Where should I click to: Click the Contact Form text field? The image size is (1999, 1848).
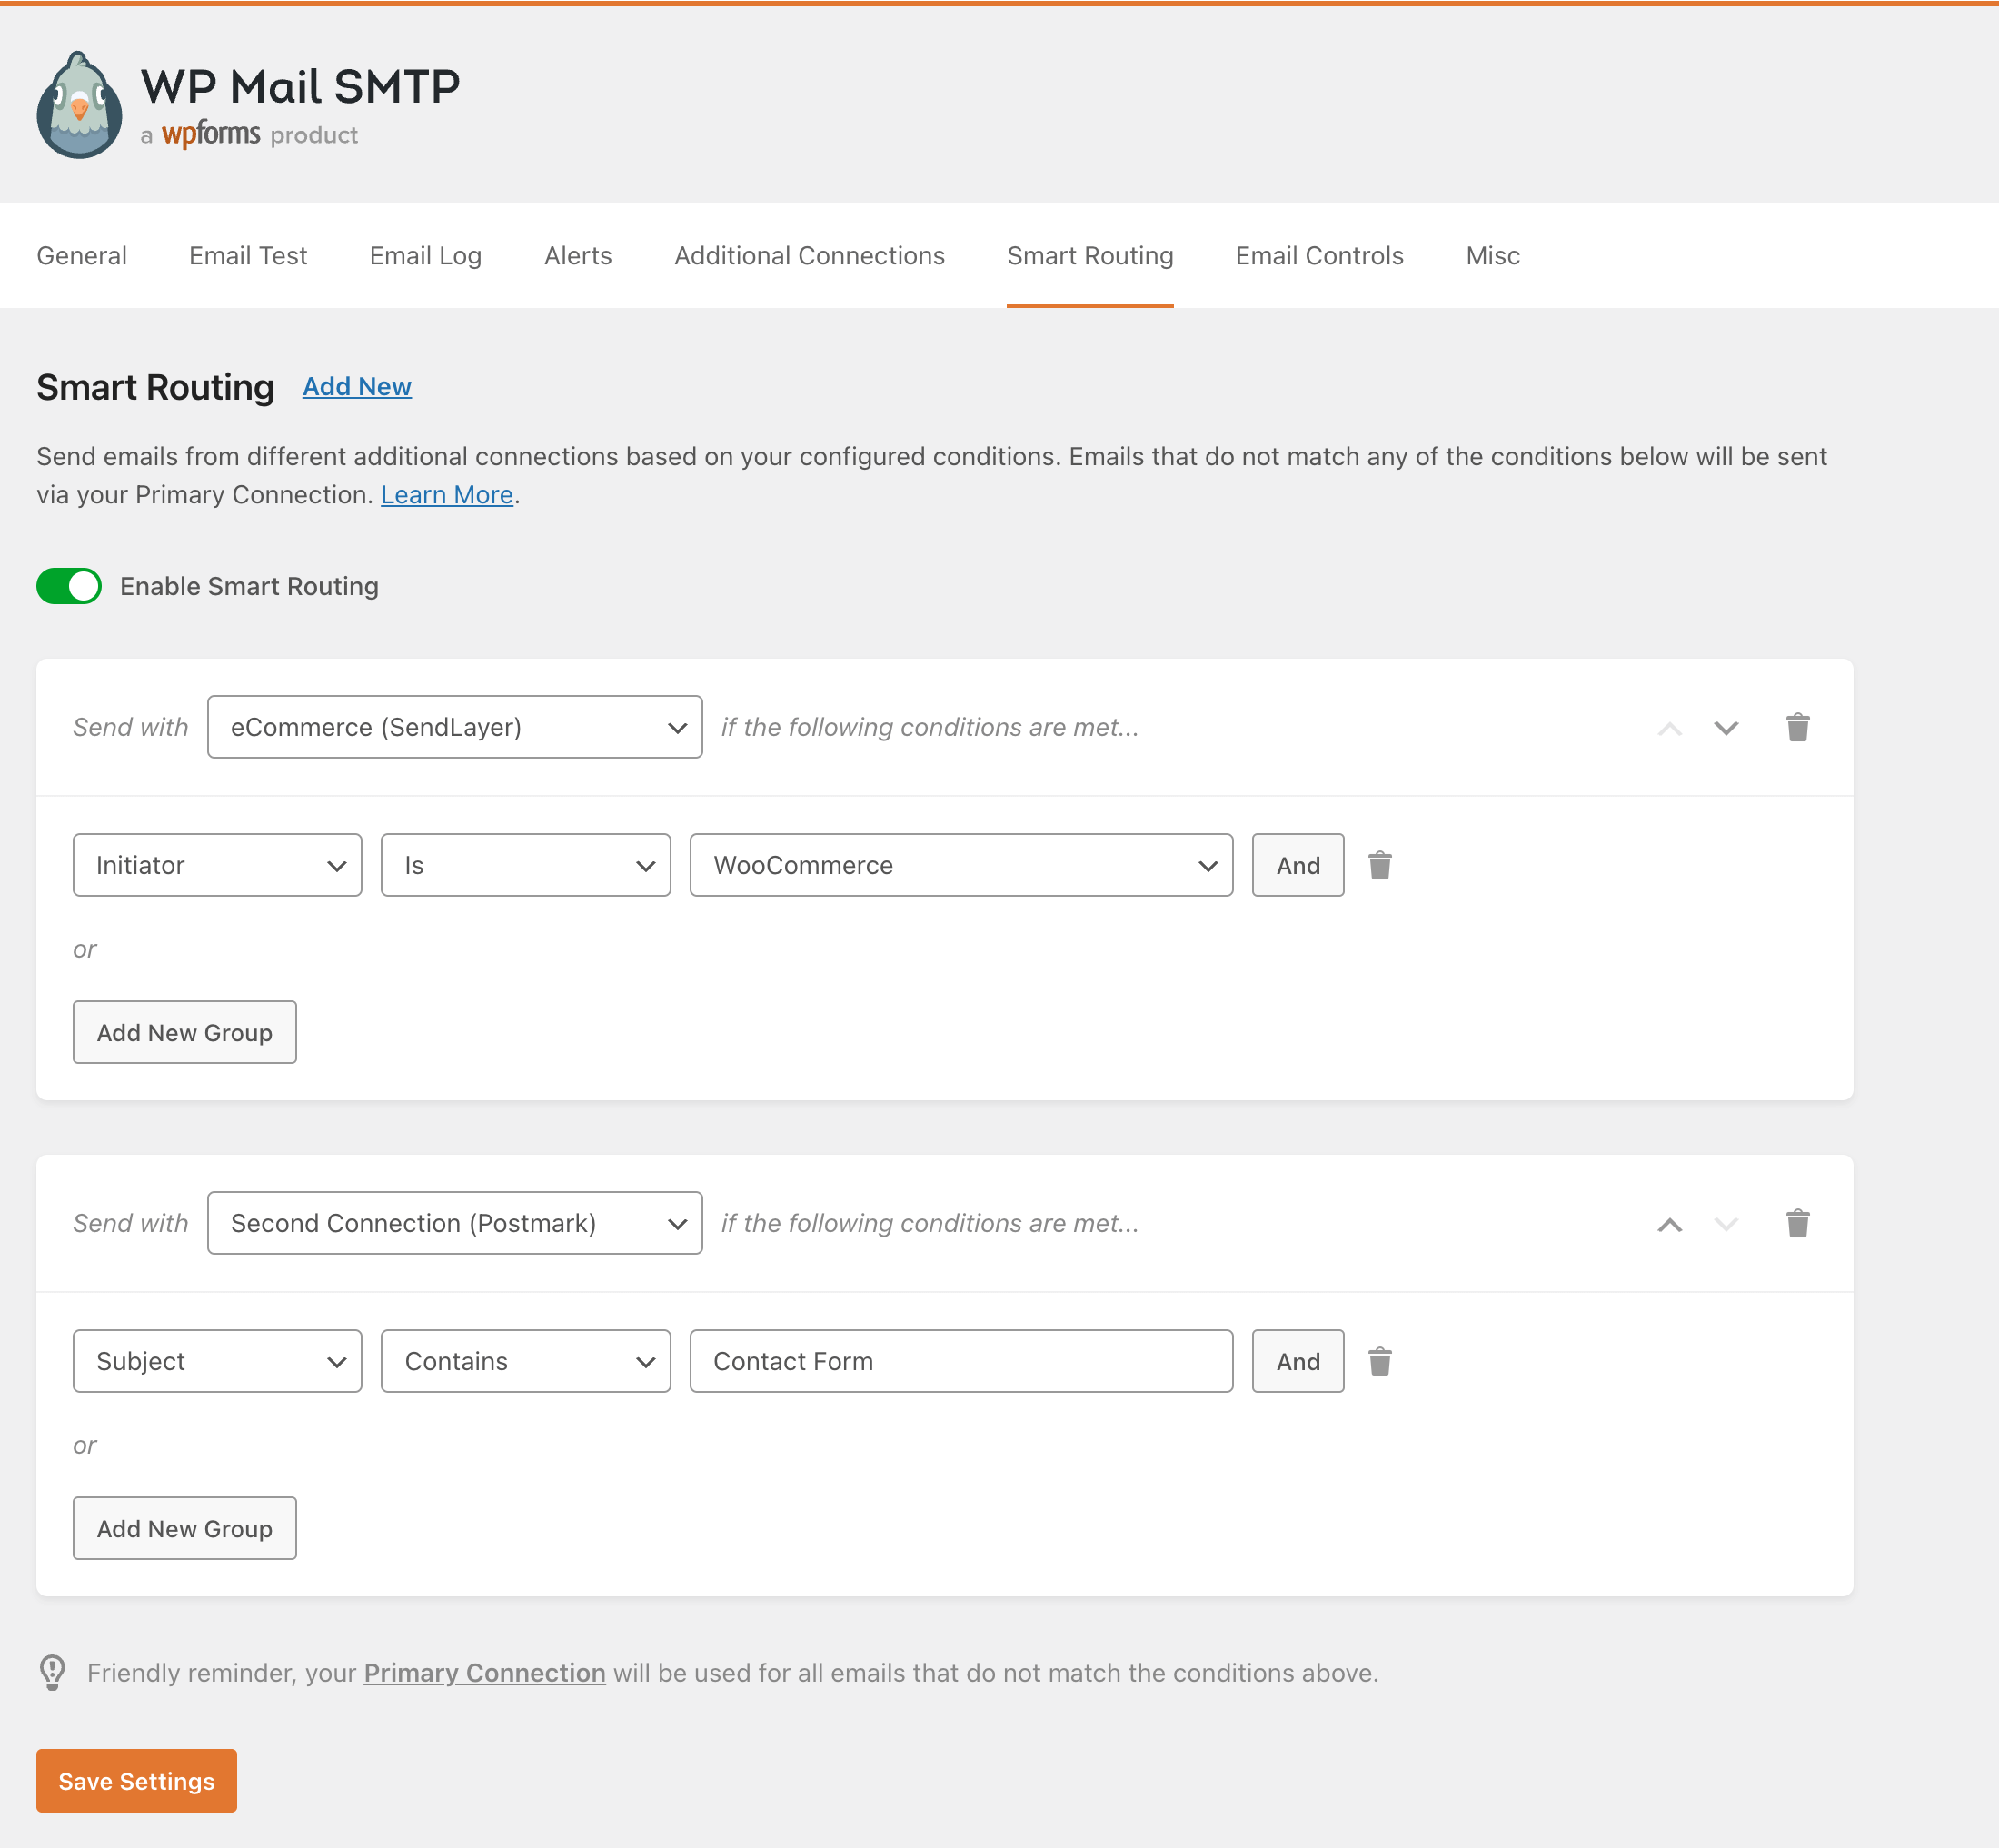[x=960, y=1361]
